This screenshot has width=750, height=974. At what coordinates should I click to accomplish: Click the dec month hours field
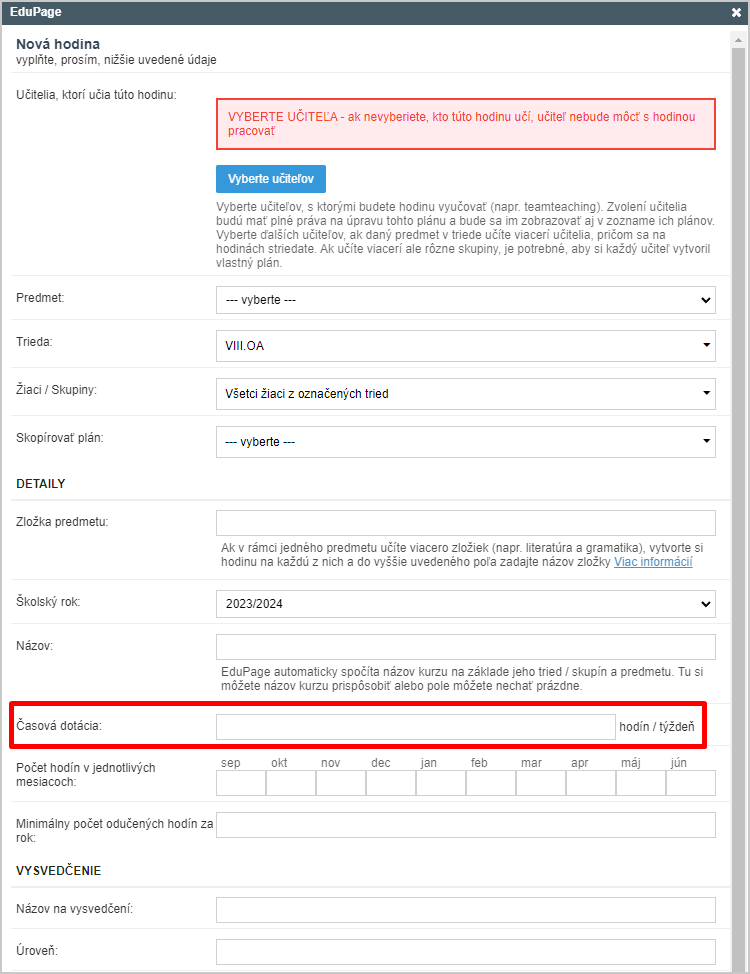pos(391,783)
